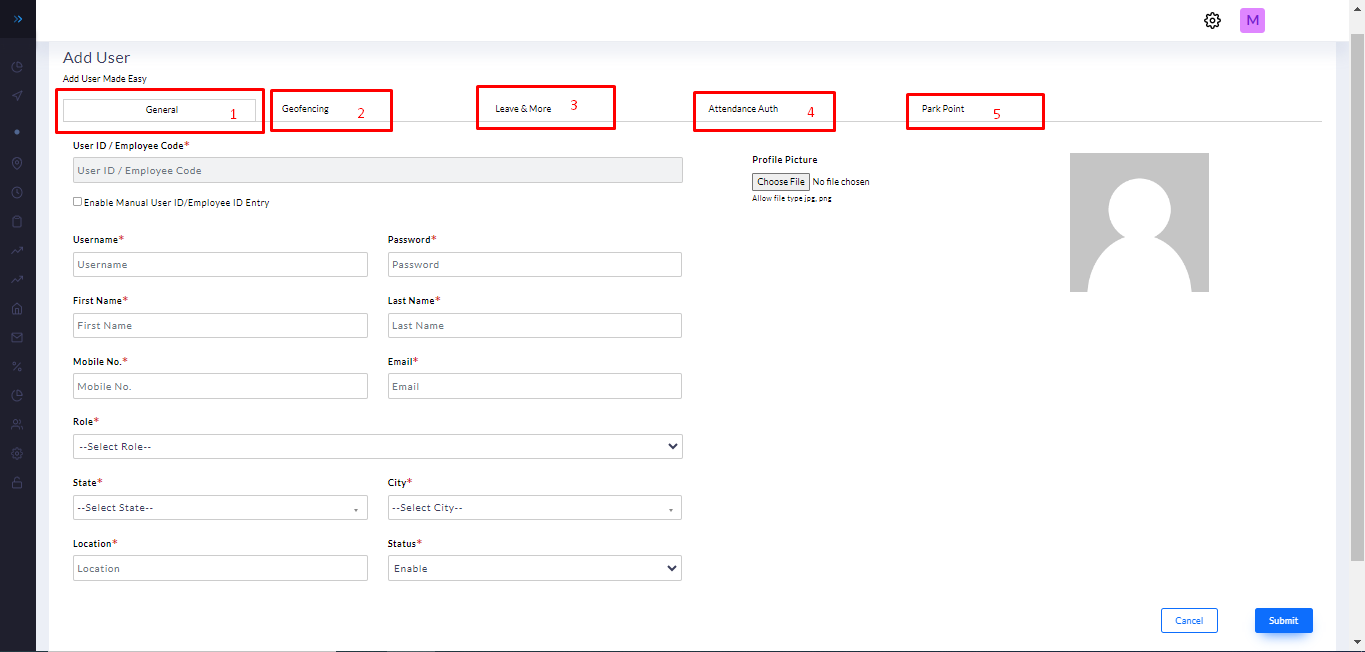The image size is (1365, 652).
Task: Switch to the Geofencing tab
Action: [306, 109]
